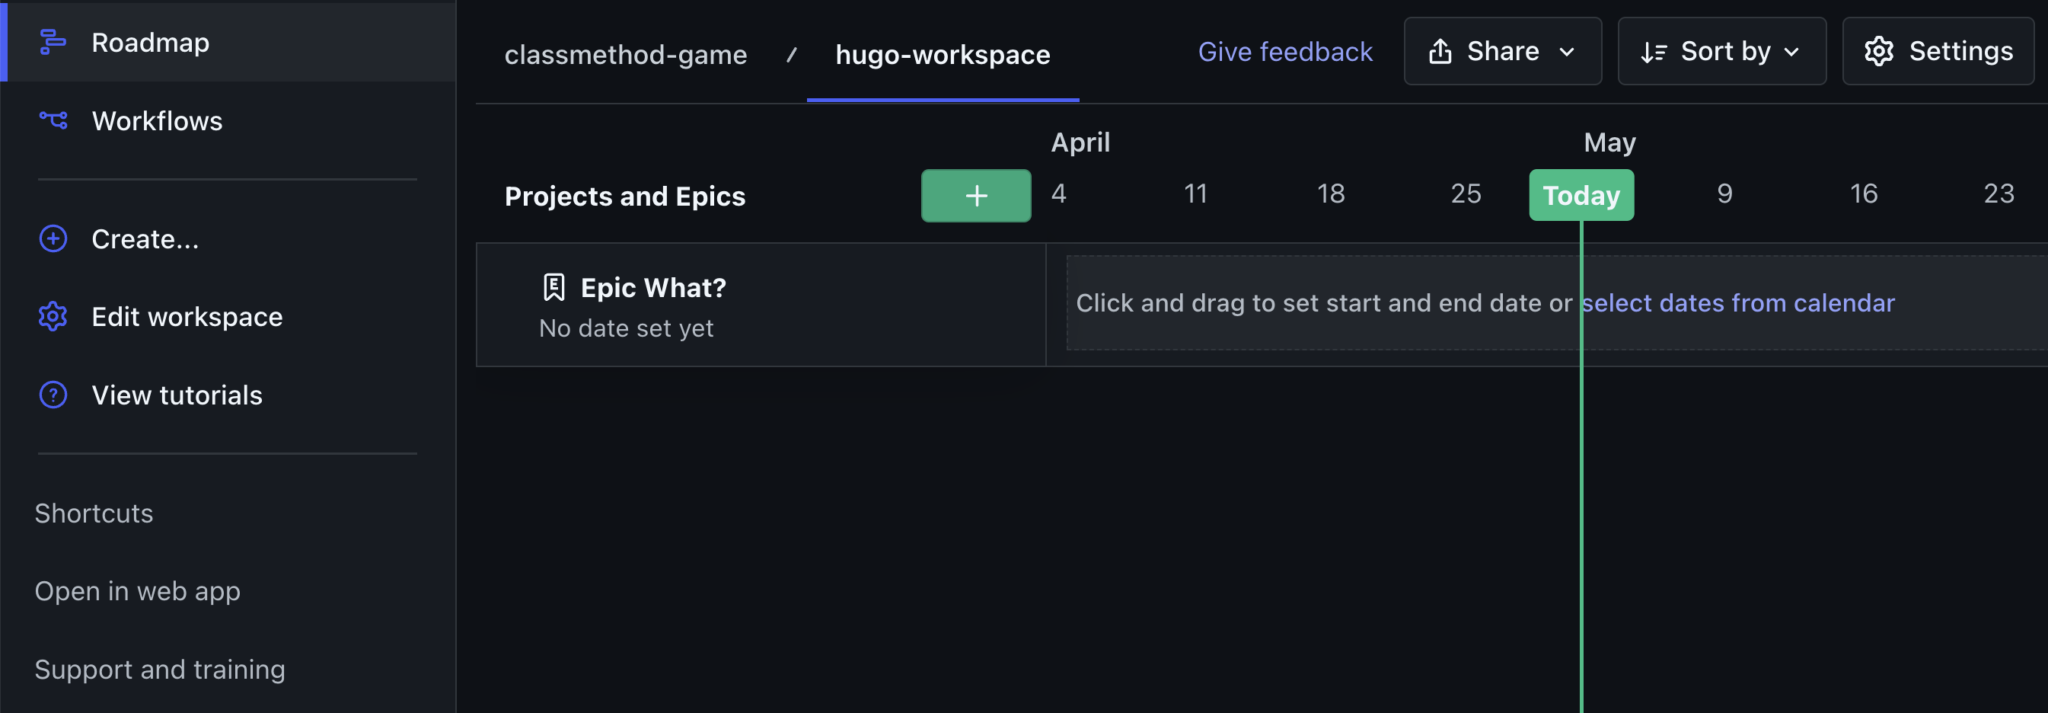Open Edit workspace via the gear icon

coord(52,316)
